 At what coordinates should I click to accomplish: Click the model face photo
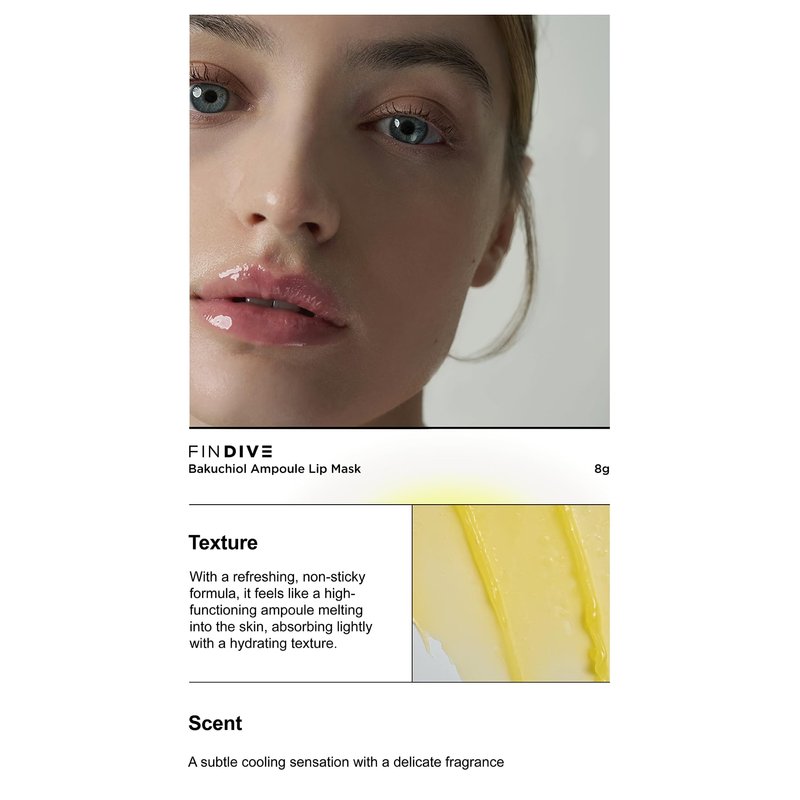399,221
